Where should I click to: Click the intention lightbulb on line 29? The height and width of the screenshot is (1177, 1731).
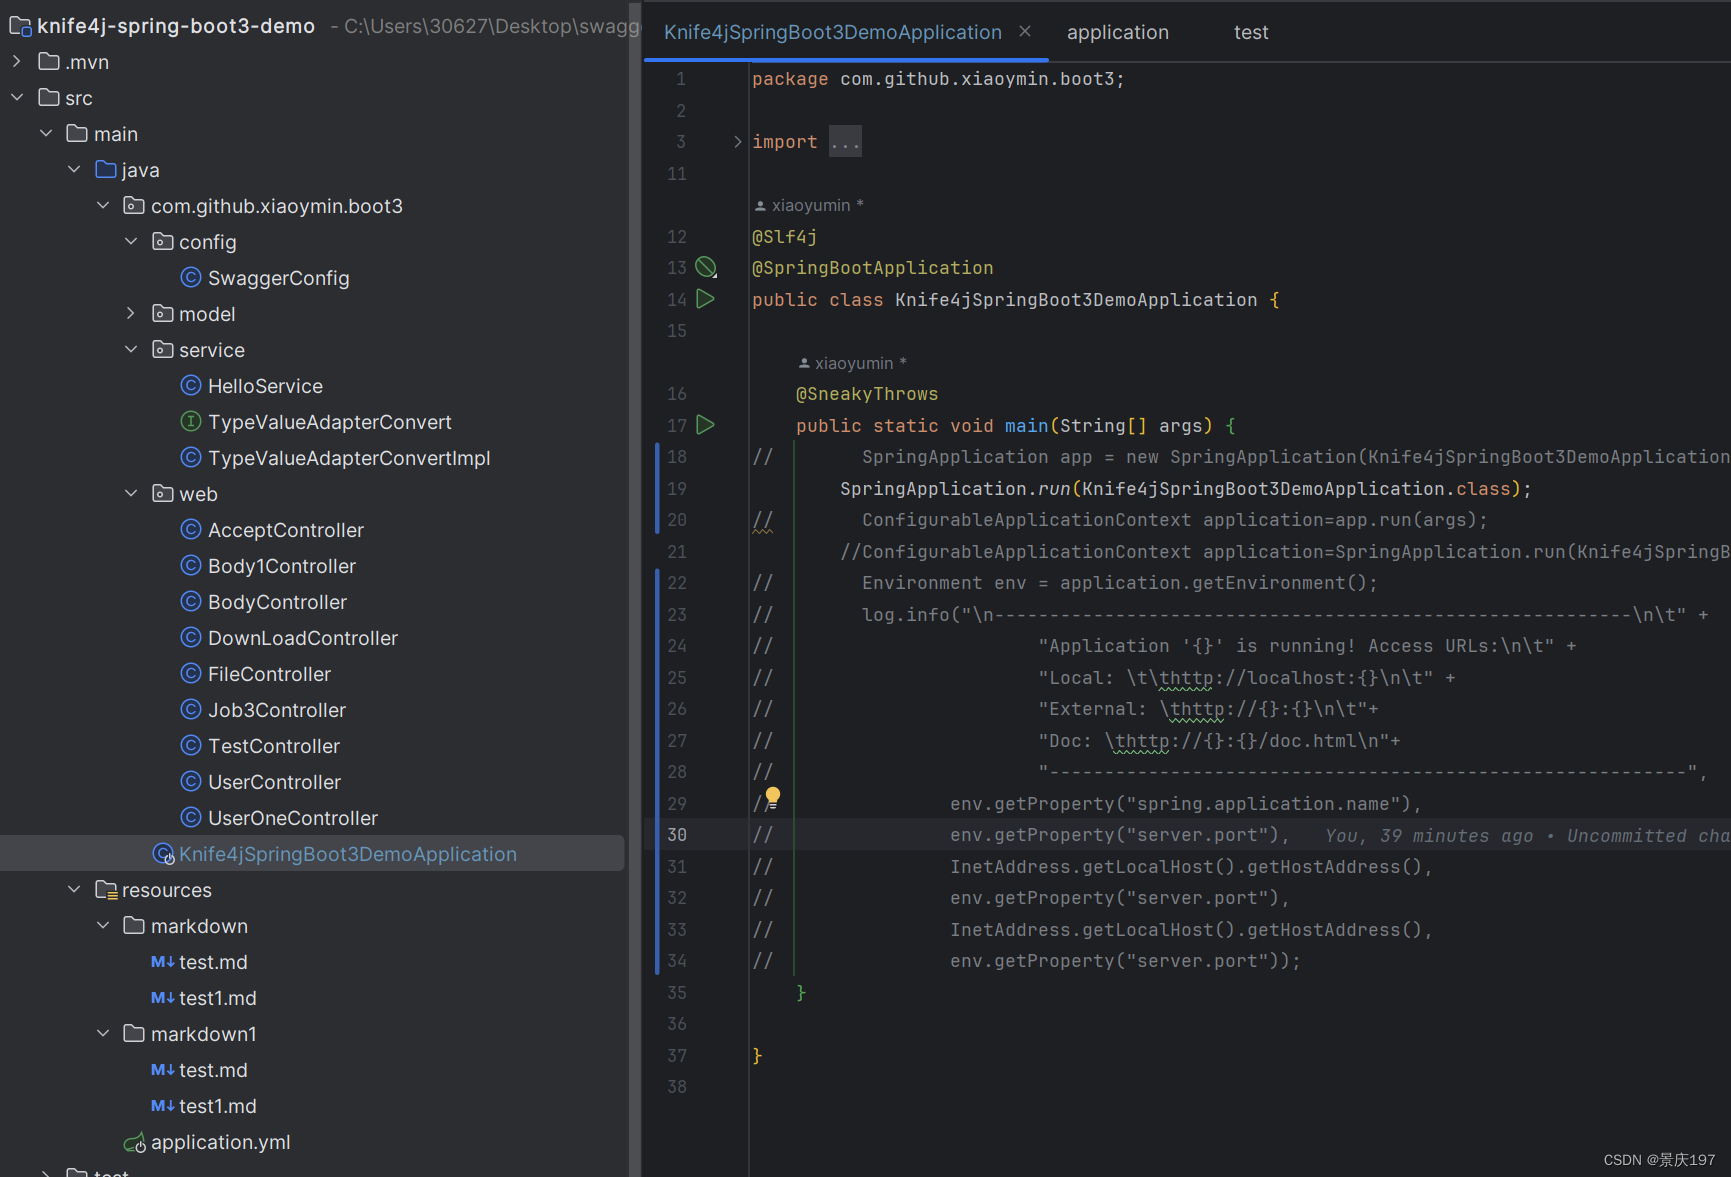click(772, 796)
